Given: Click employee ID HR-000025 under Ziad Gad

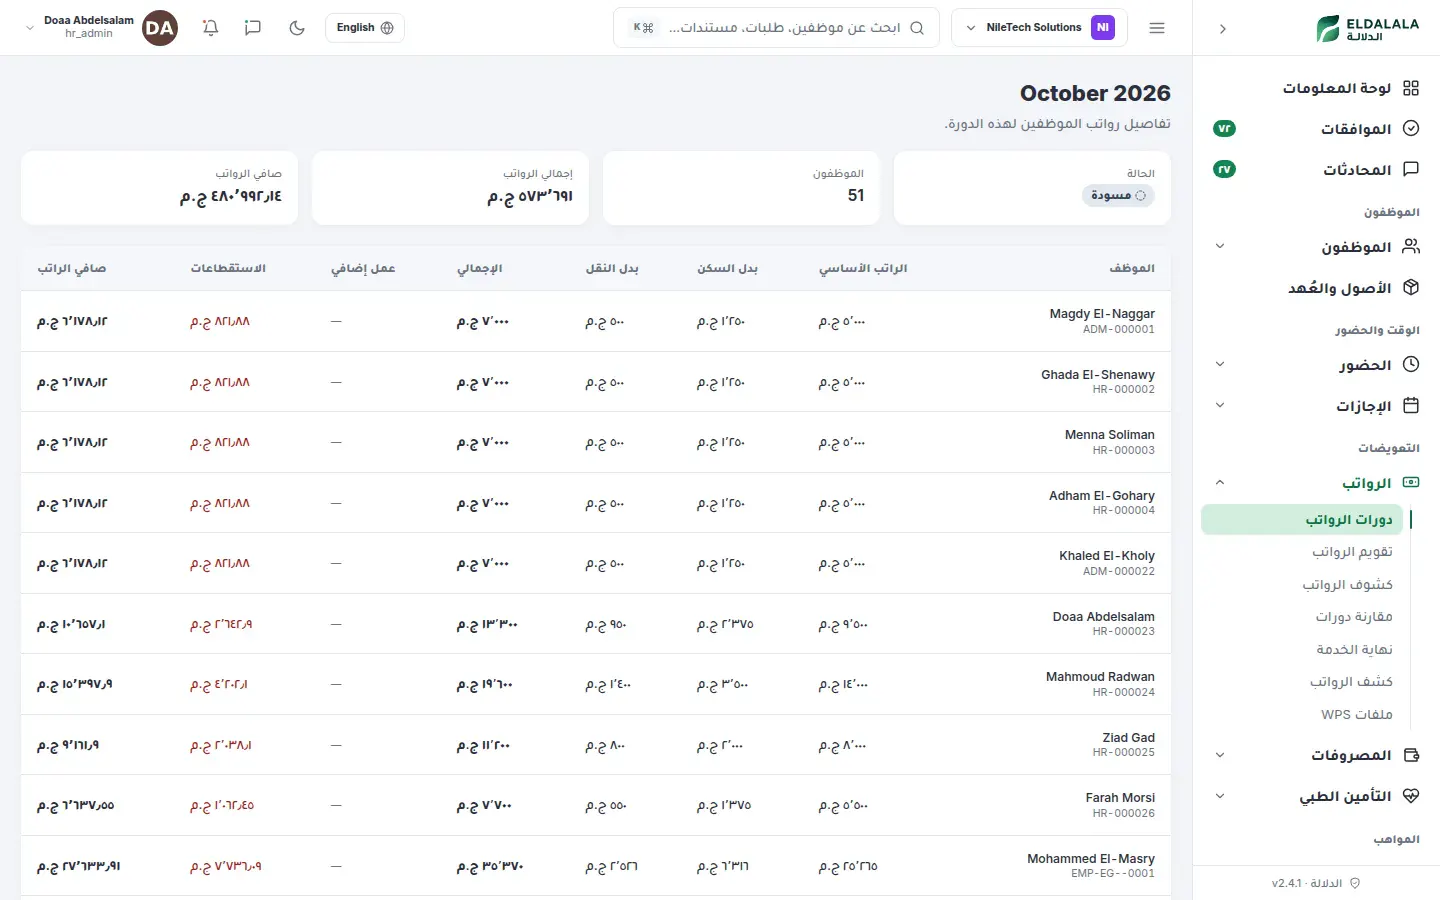Looking at the screenshot, I should point(1123,752).
